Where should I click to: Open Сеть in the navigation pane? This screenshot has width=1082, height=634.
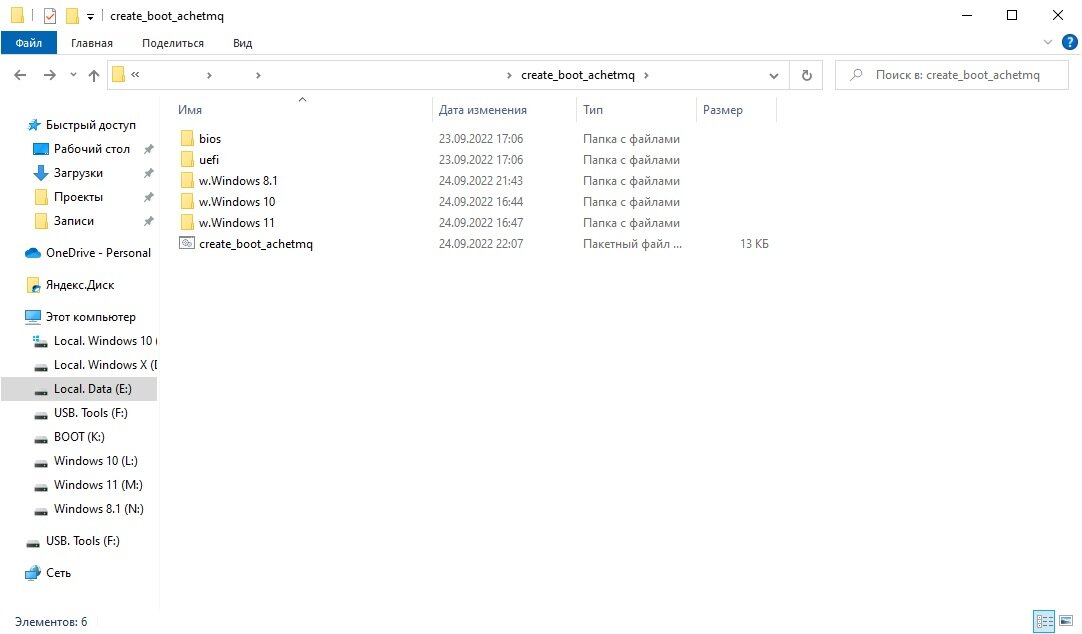[x=58, y=573]
